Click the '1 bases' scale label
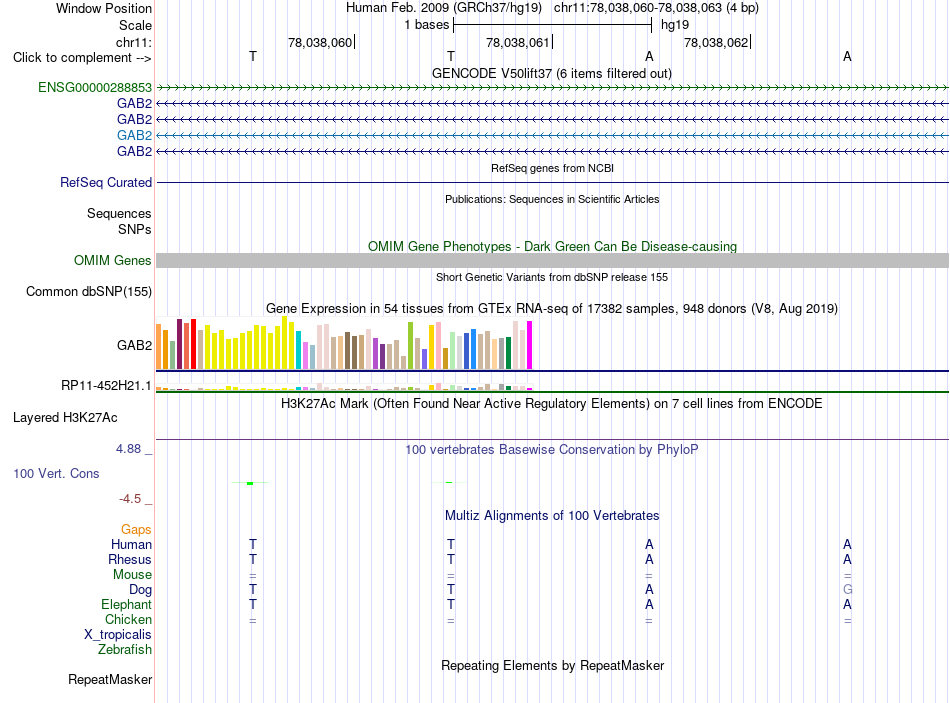This screenshot has height=703, width=950. (427, 25)
